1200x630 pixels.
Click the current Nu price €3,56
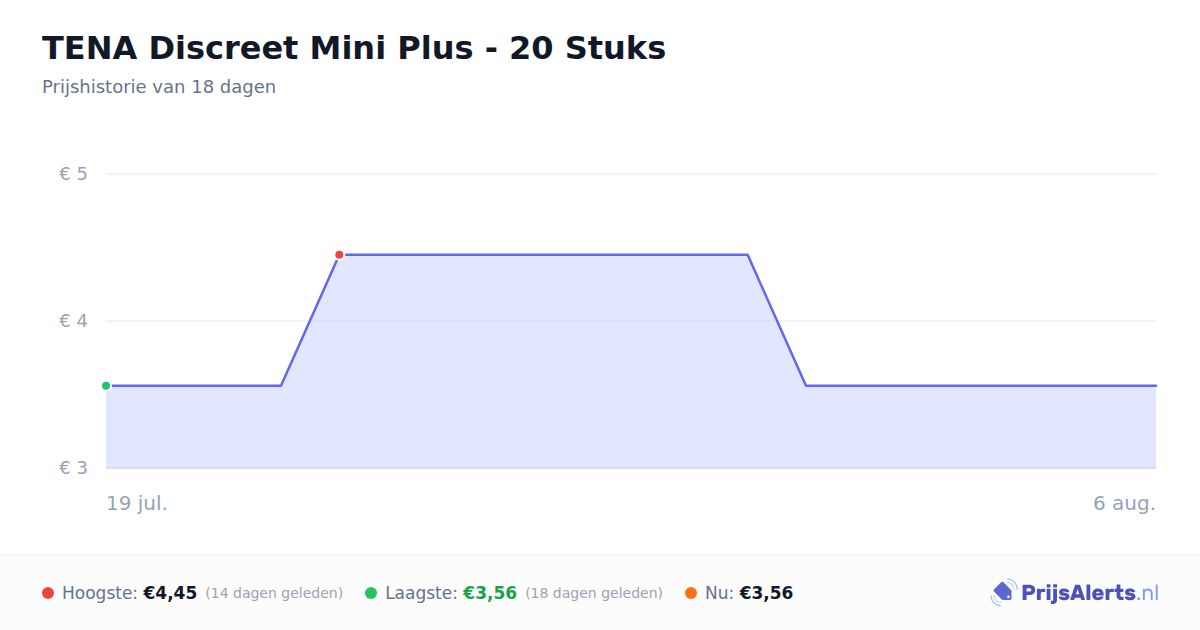[766, 593]
